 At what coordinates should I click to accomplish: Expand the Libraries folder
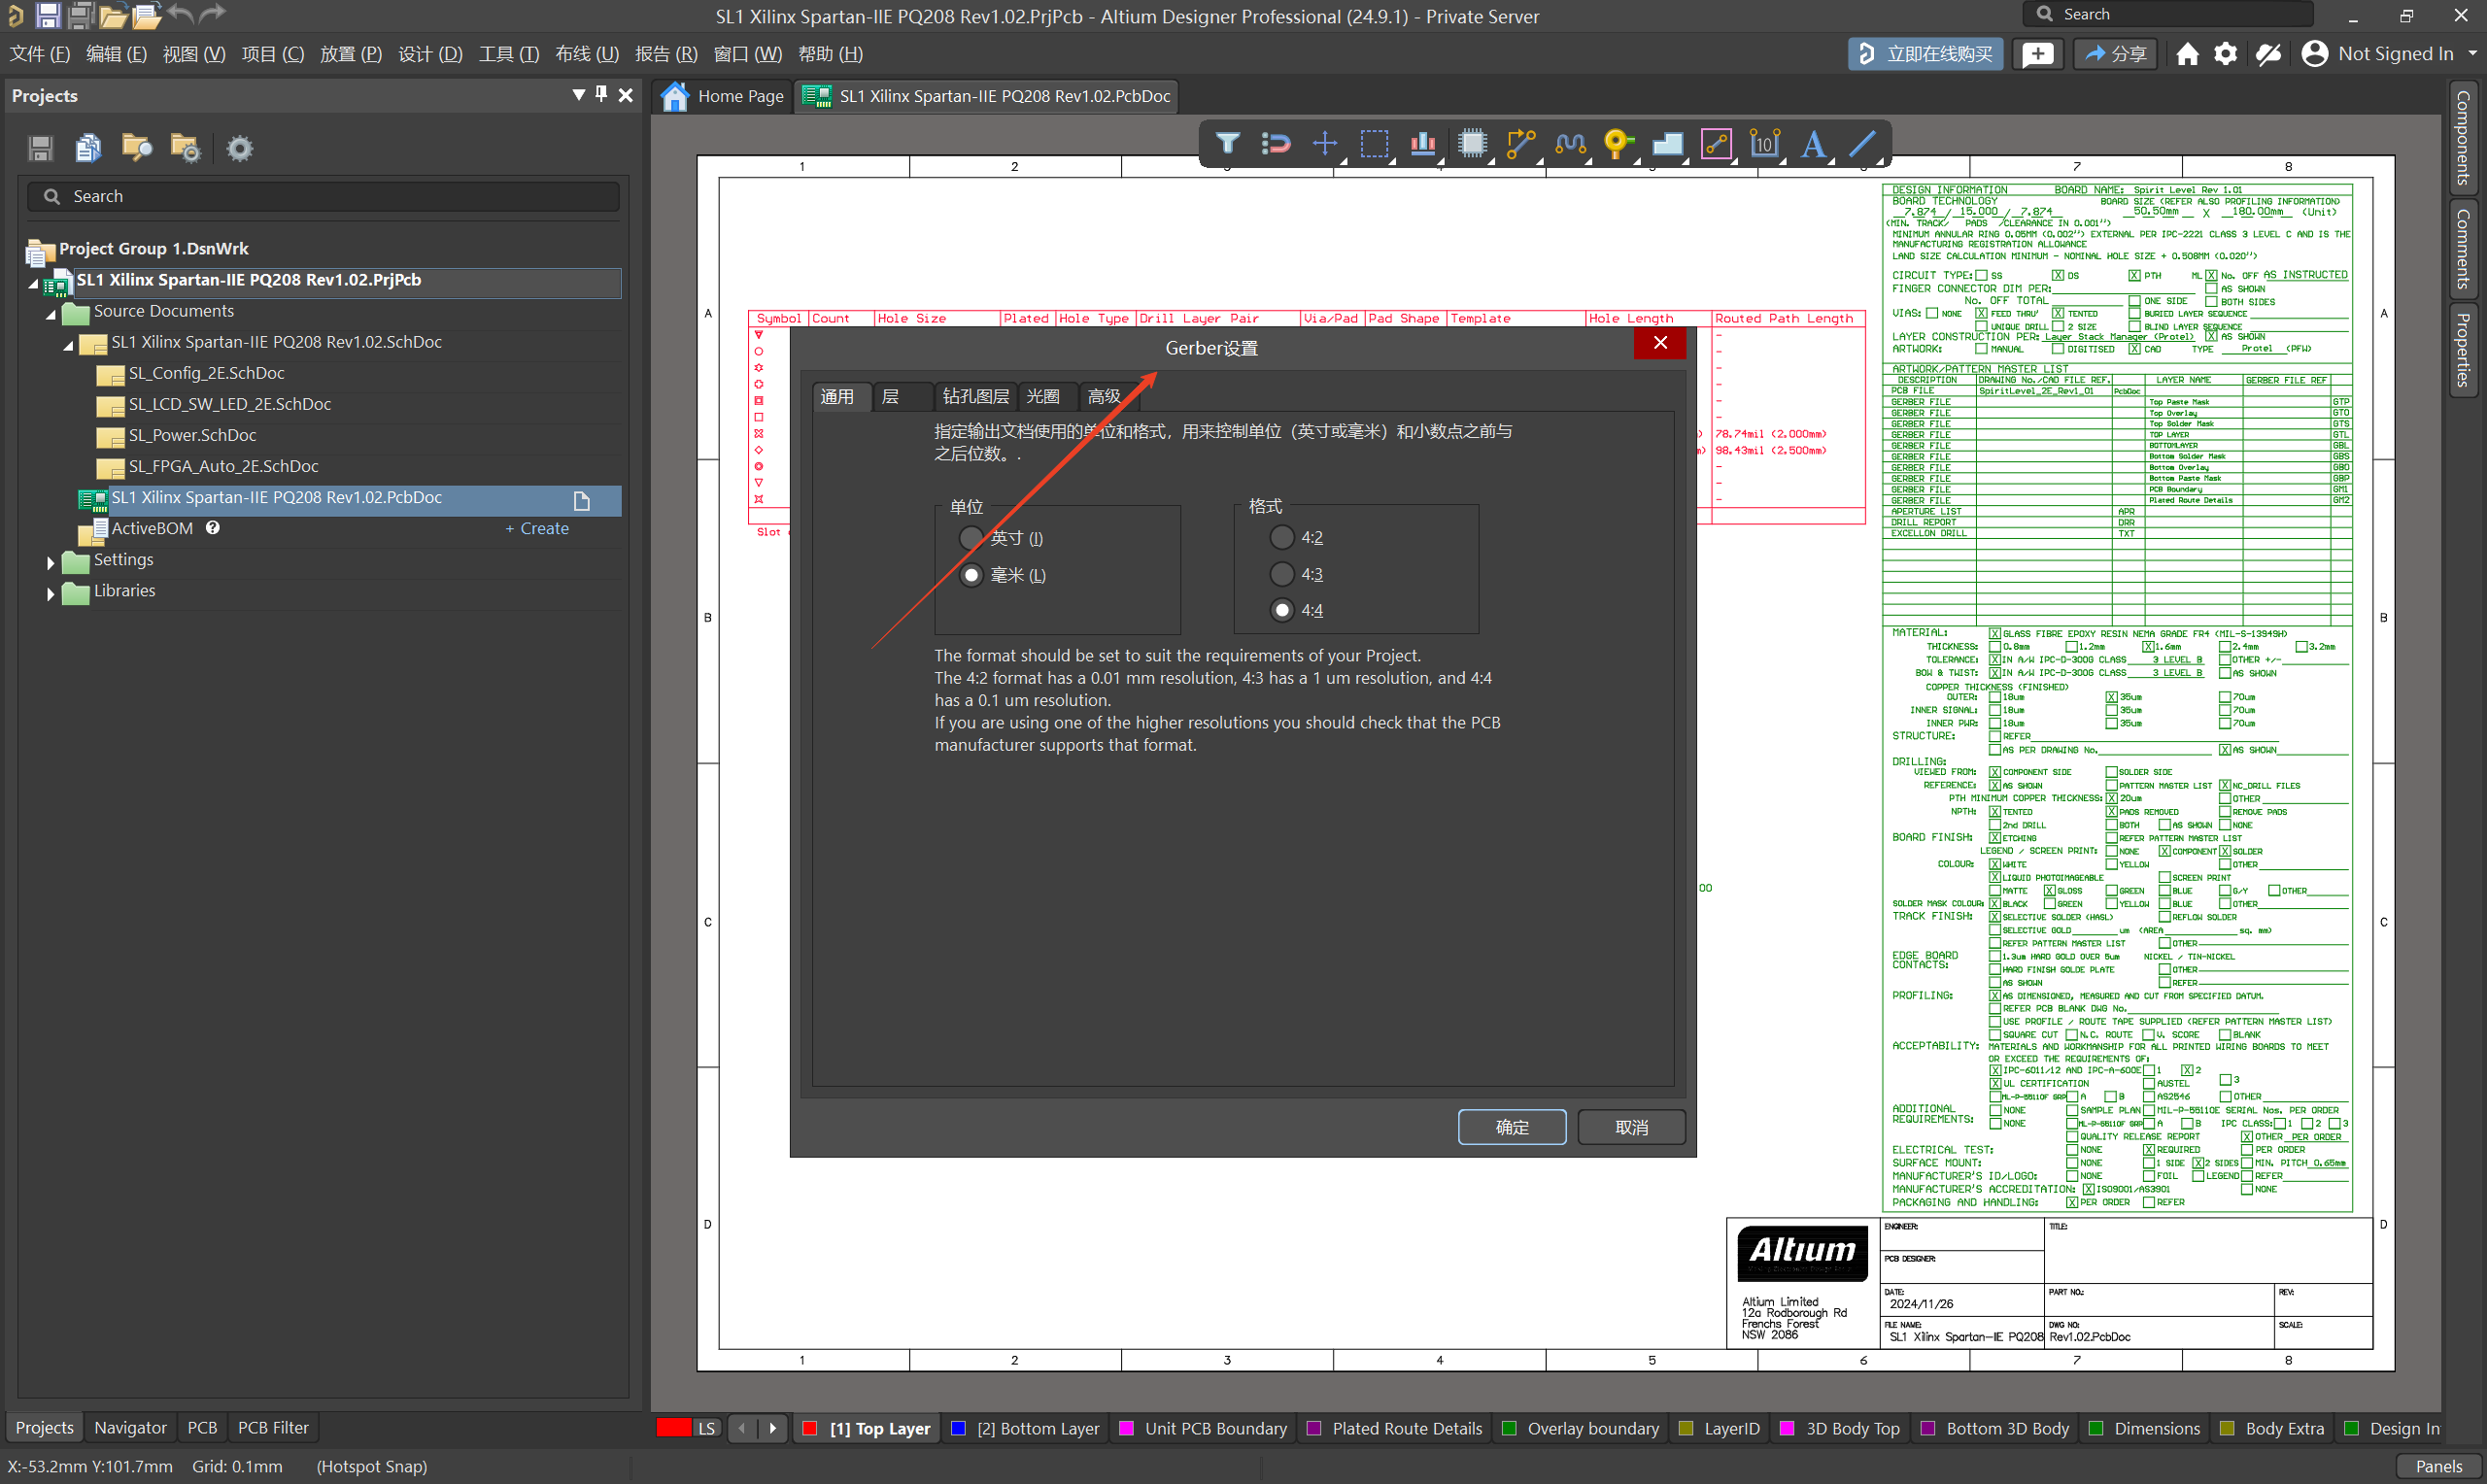51,594
